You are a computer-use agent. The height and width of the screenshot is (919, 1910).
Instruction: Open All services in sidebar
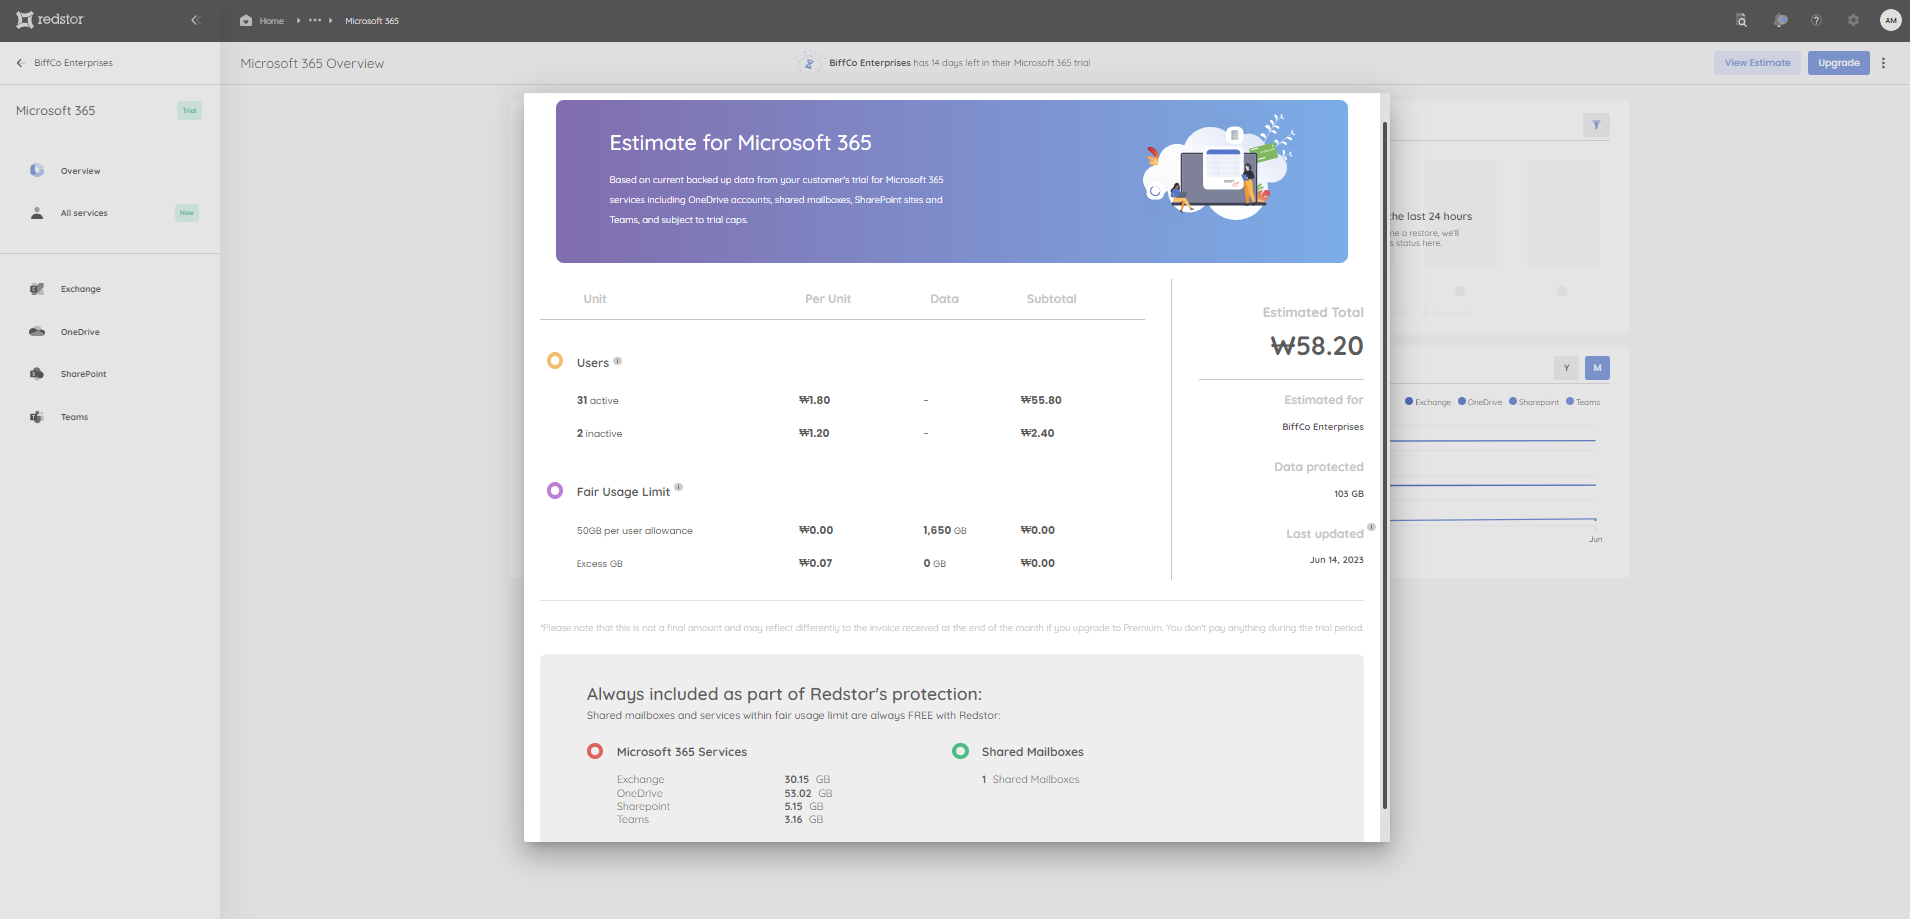(84, 213)
